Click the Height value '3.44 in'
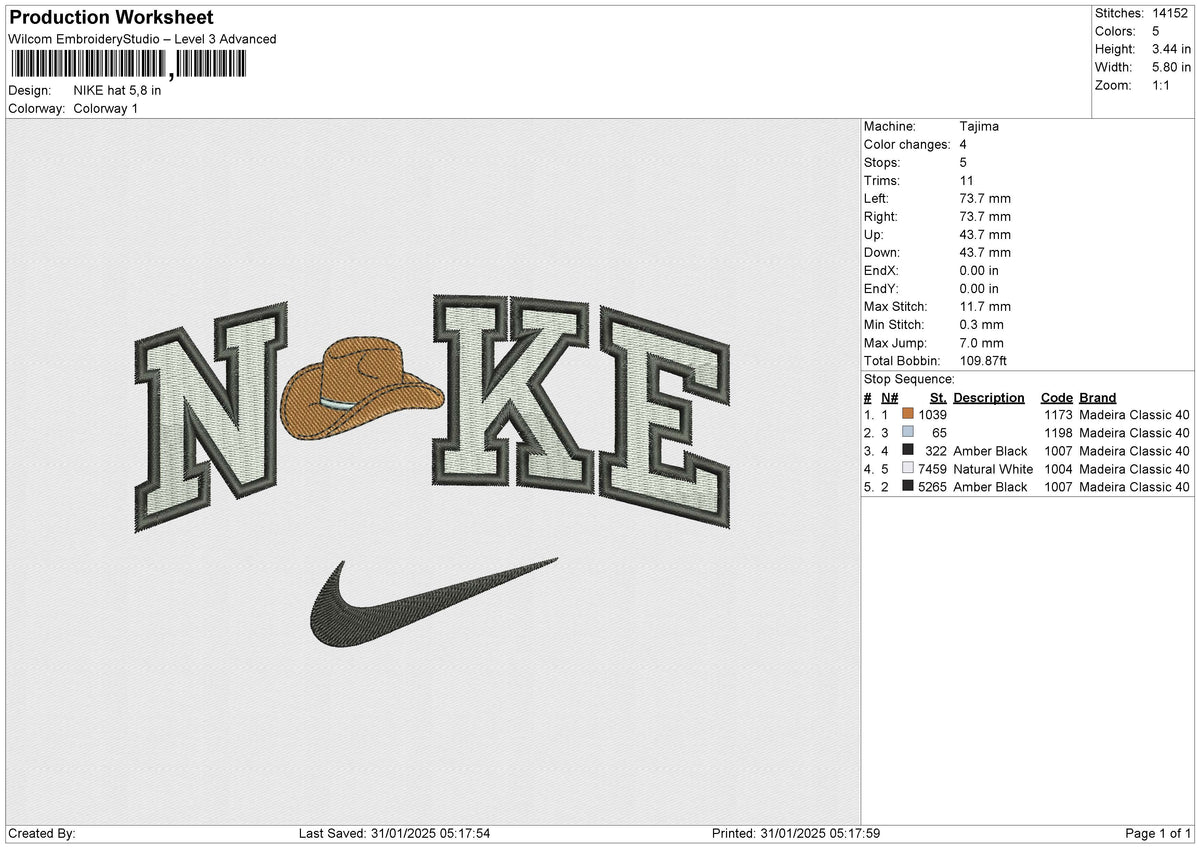This screenshot has height=848, width=1200. click(x=1170, y=49)
